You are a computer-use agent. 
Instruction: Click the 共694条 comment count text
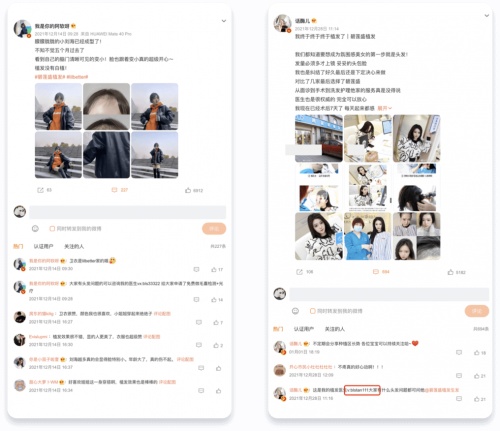pyautogui.click(x=481, y=329)
